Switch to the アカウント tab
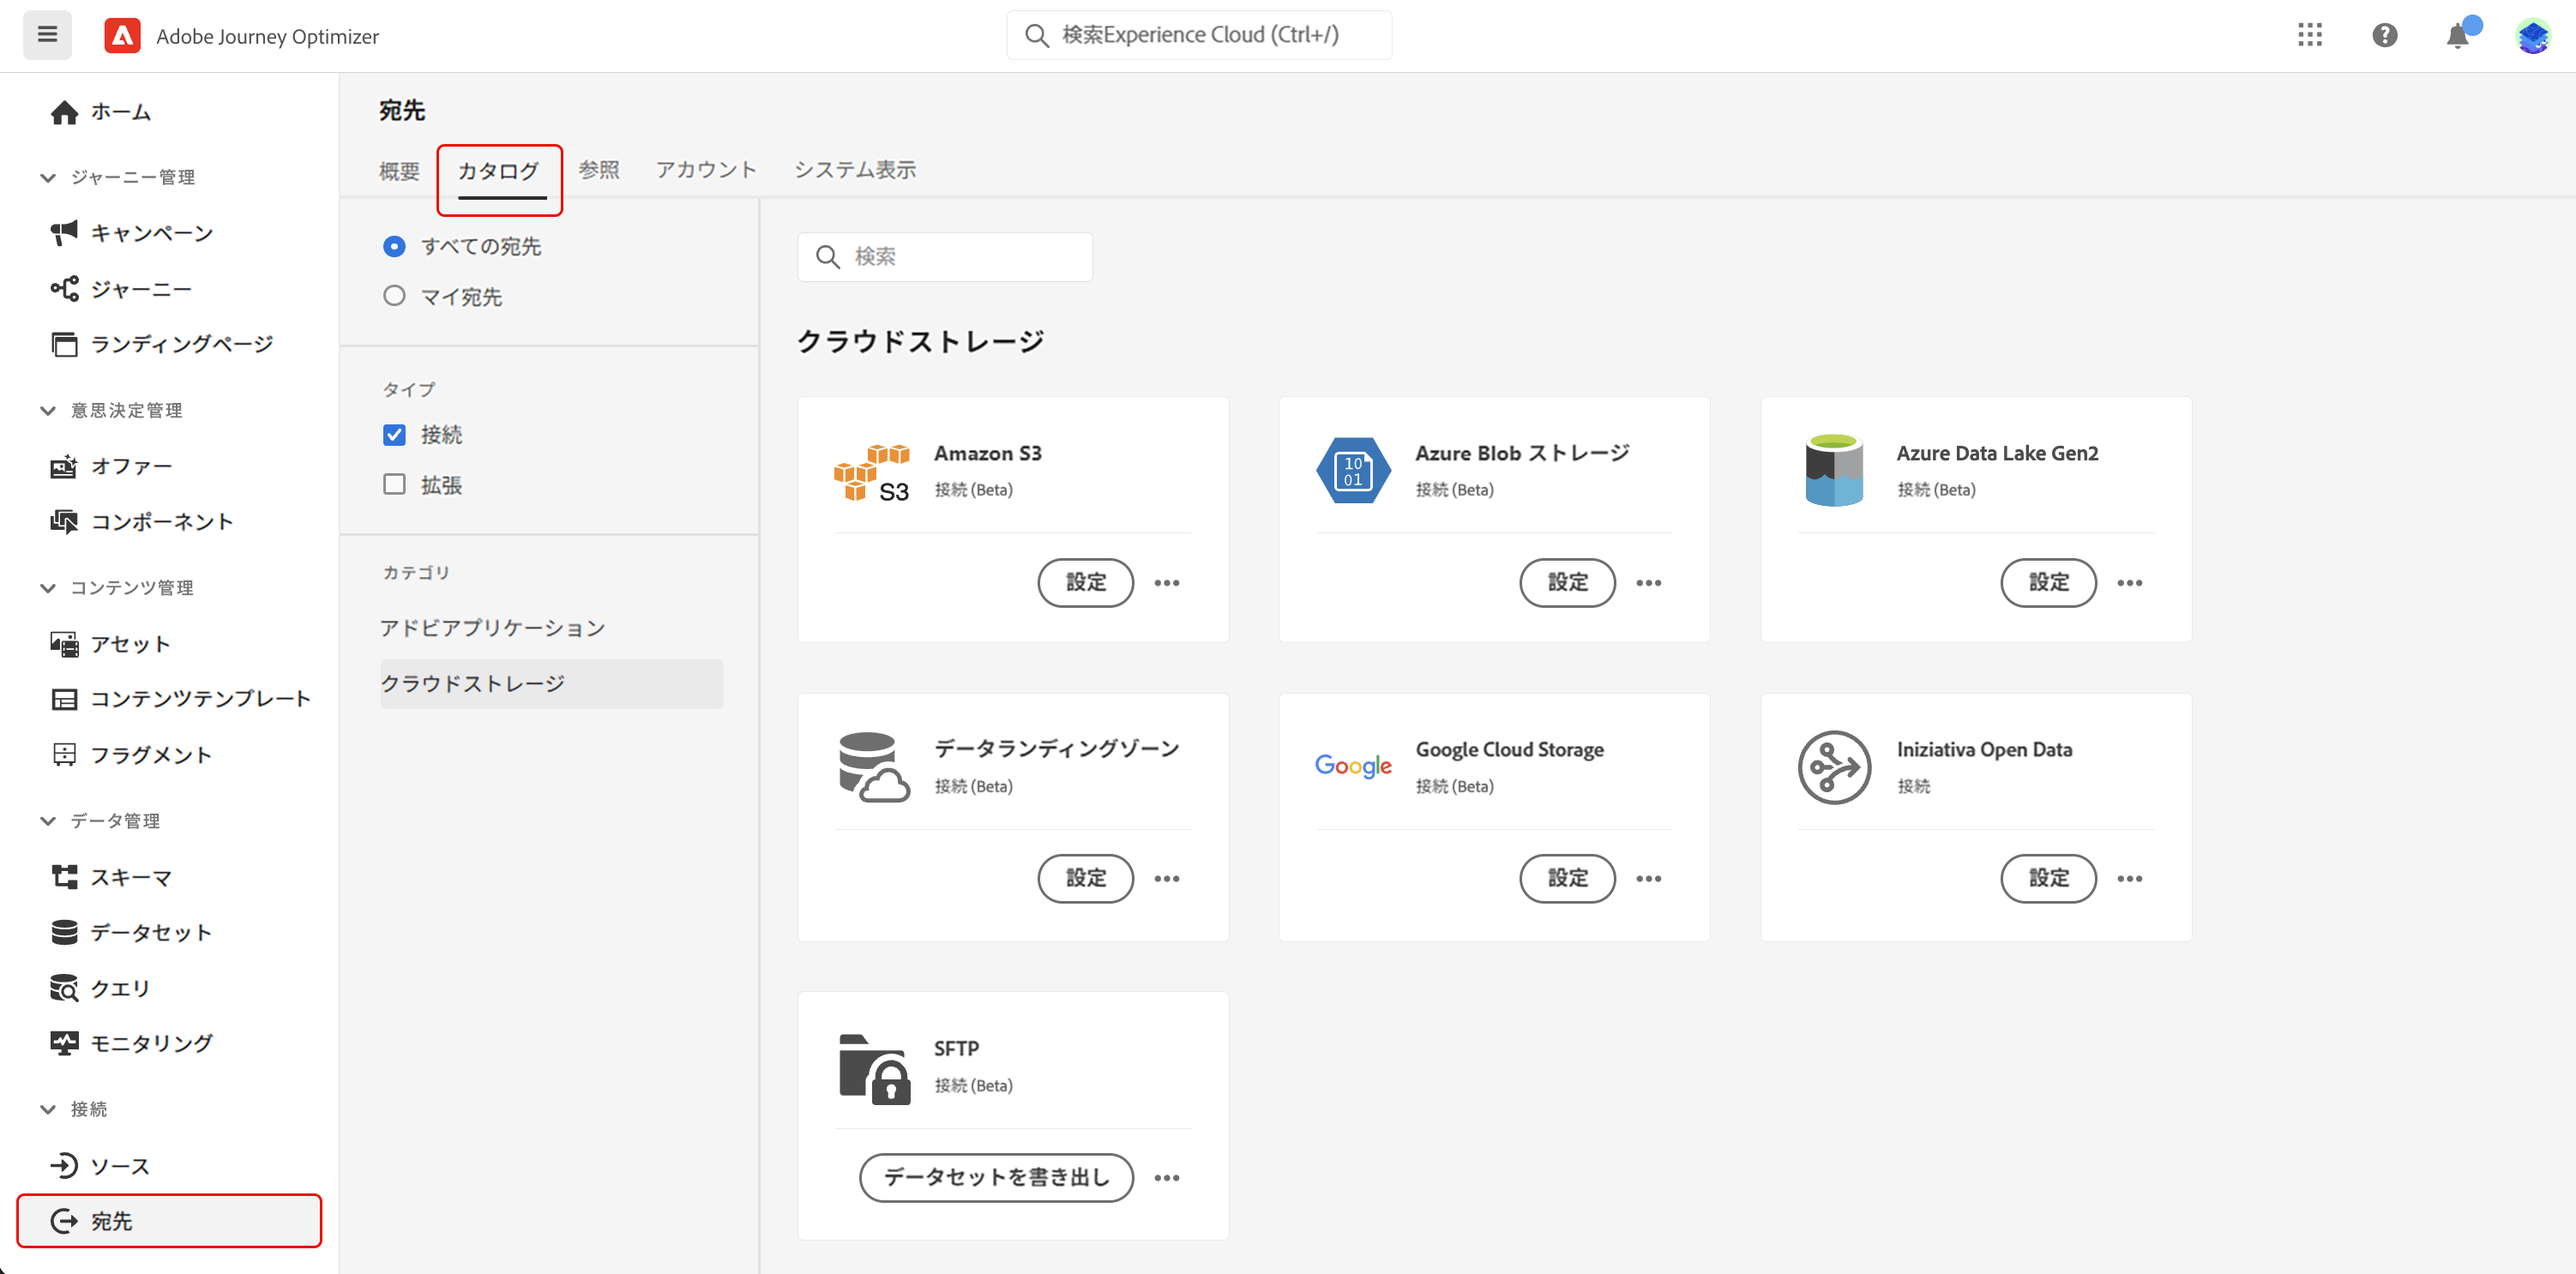Screen dimensions: 2576x1274 pyautogui.click(x=706, y=170)
